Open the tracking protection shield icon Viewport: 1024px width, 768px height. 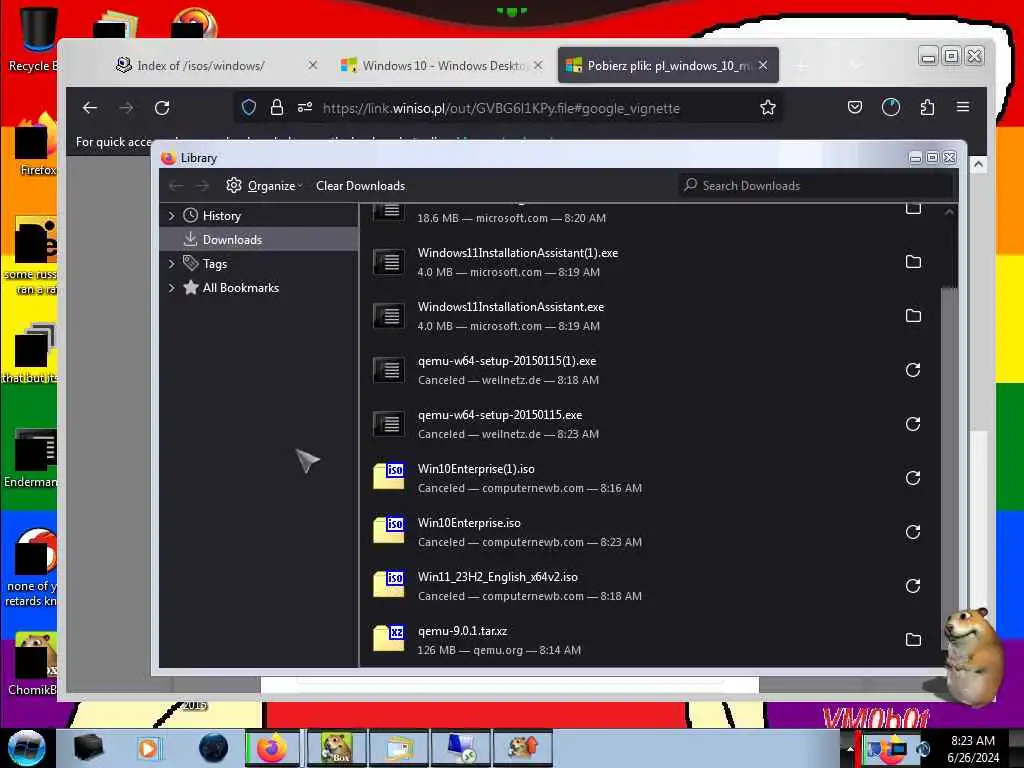coord(248,108)
